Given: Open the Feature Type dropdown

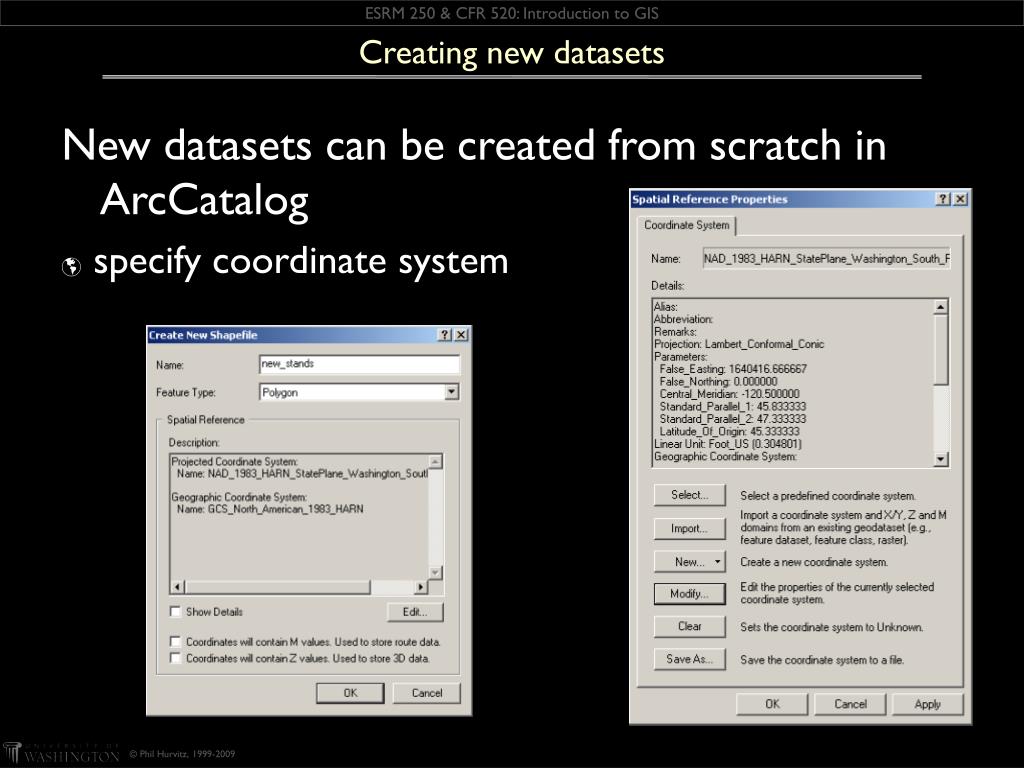Looking at the screenshot, I should coord(451,392).
